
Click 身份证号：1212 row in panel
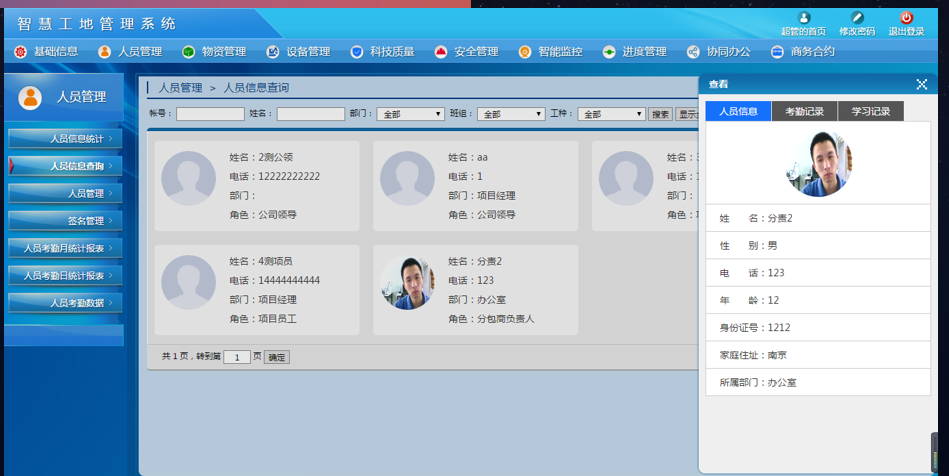[818, 328]
